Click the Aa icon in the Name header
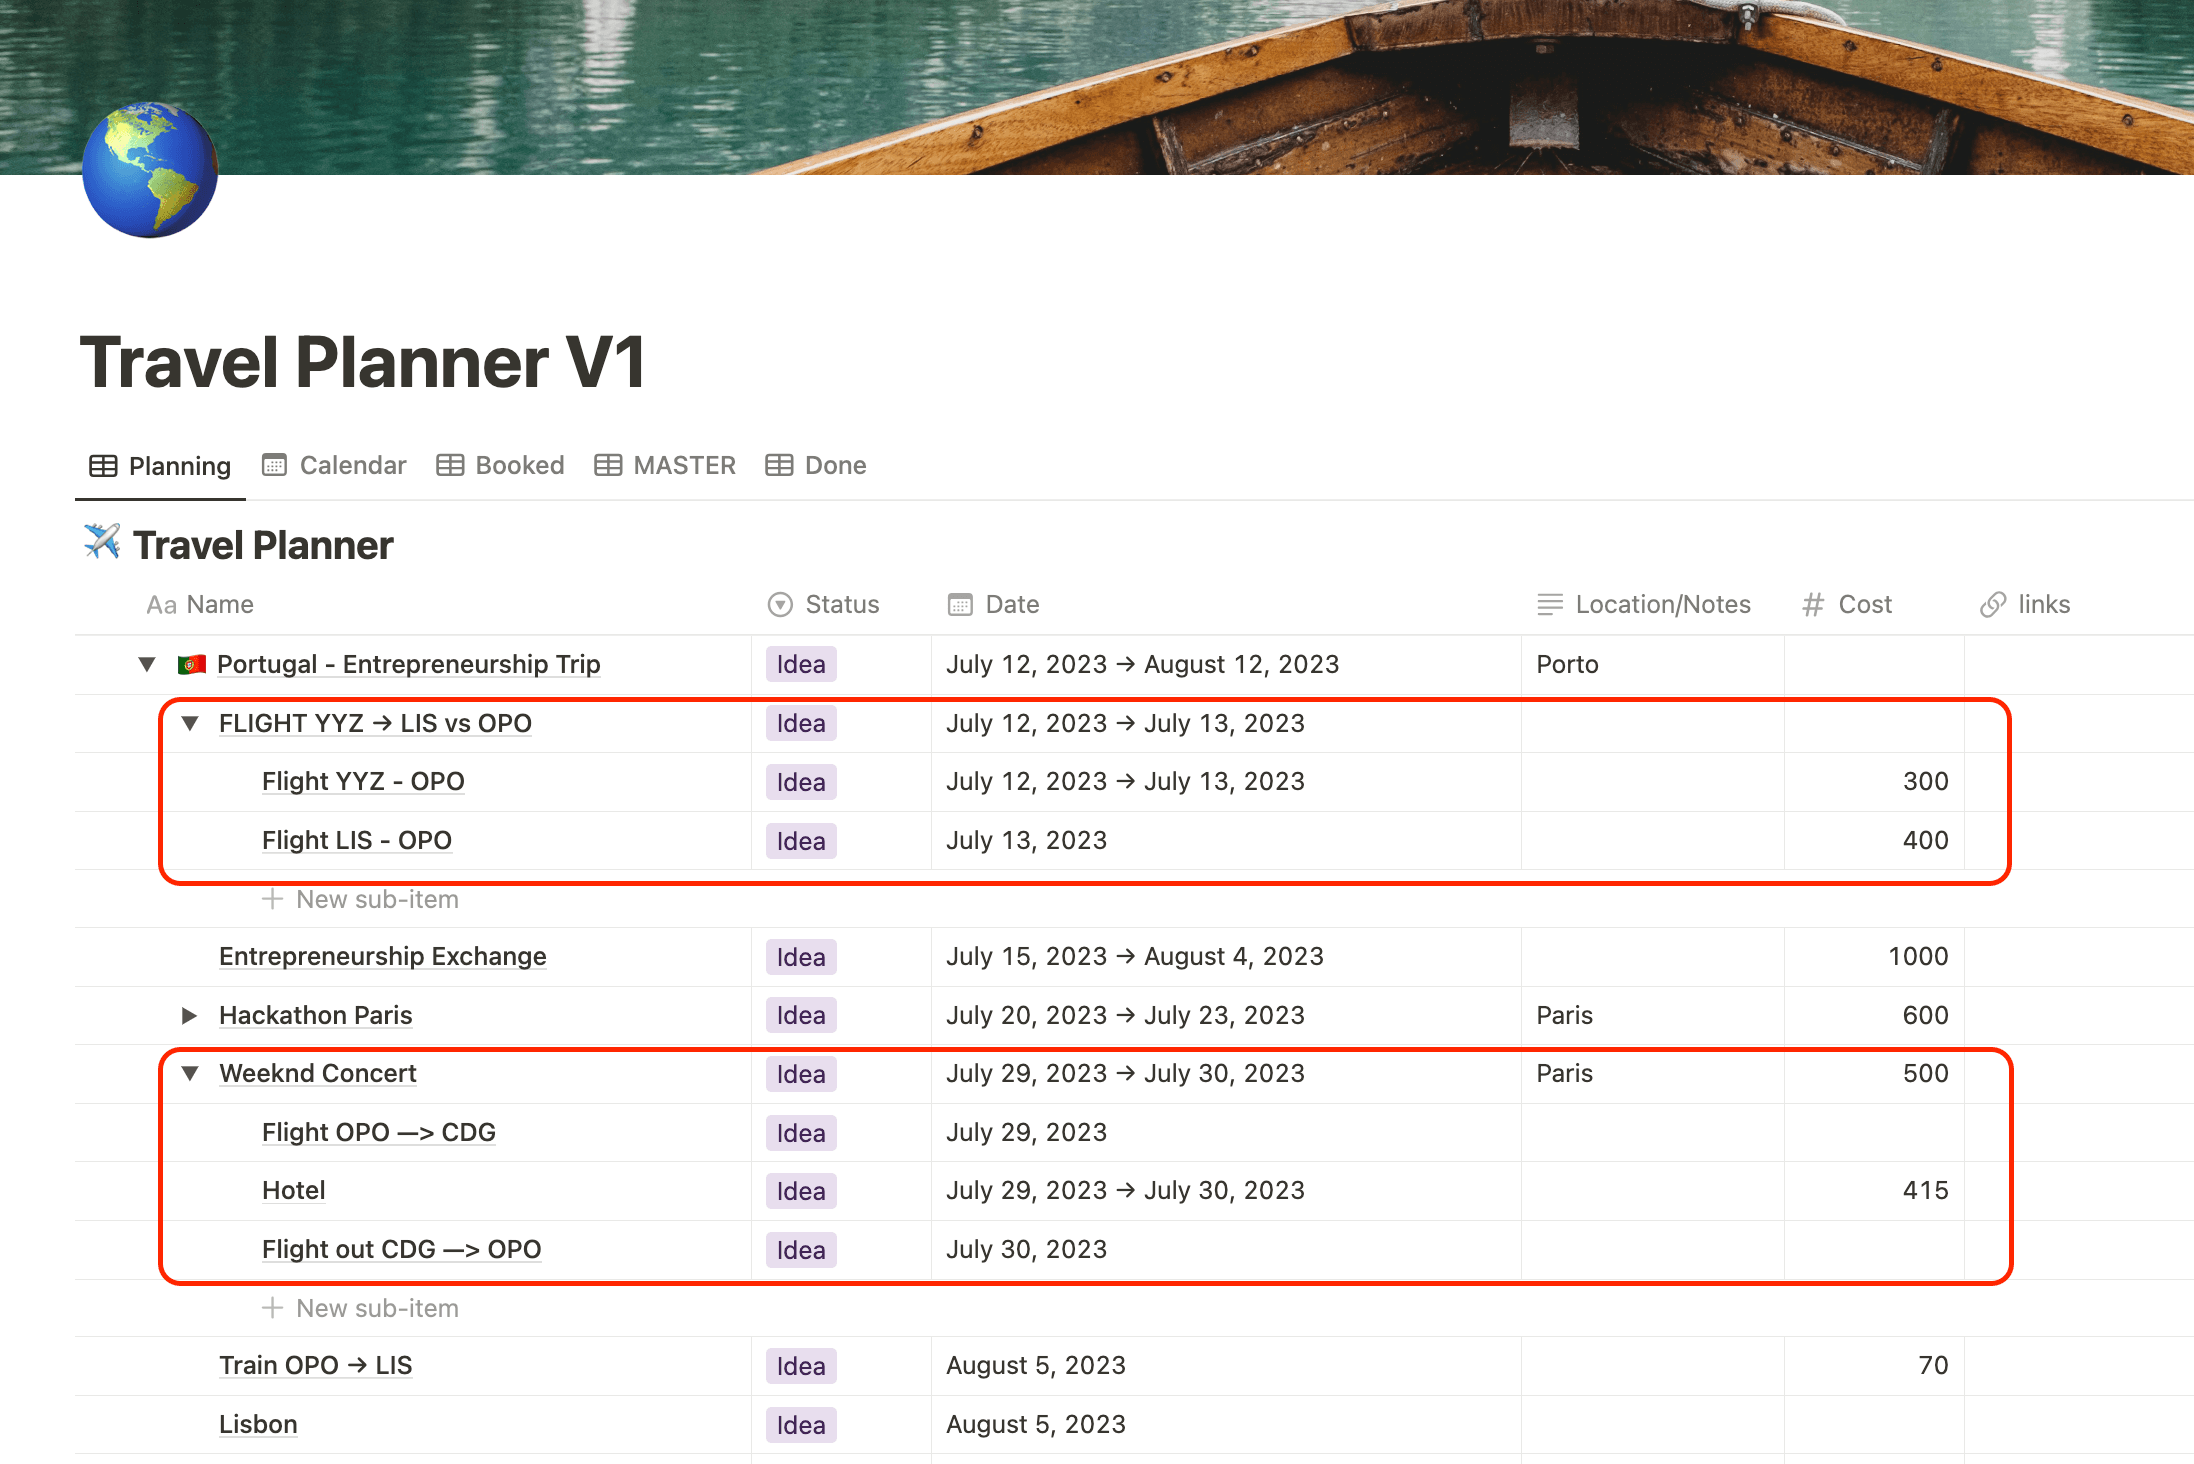The width and height of the screenshot is (2194, 1464). (161, 605)
